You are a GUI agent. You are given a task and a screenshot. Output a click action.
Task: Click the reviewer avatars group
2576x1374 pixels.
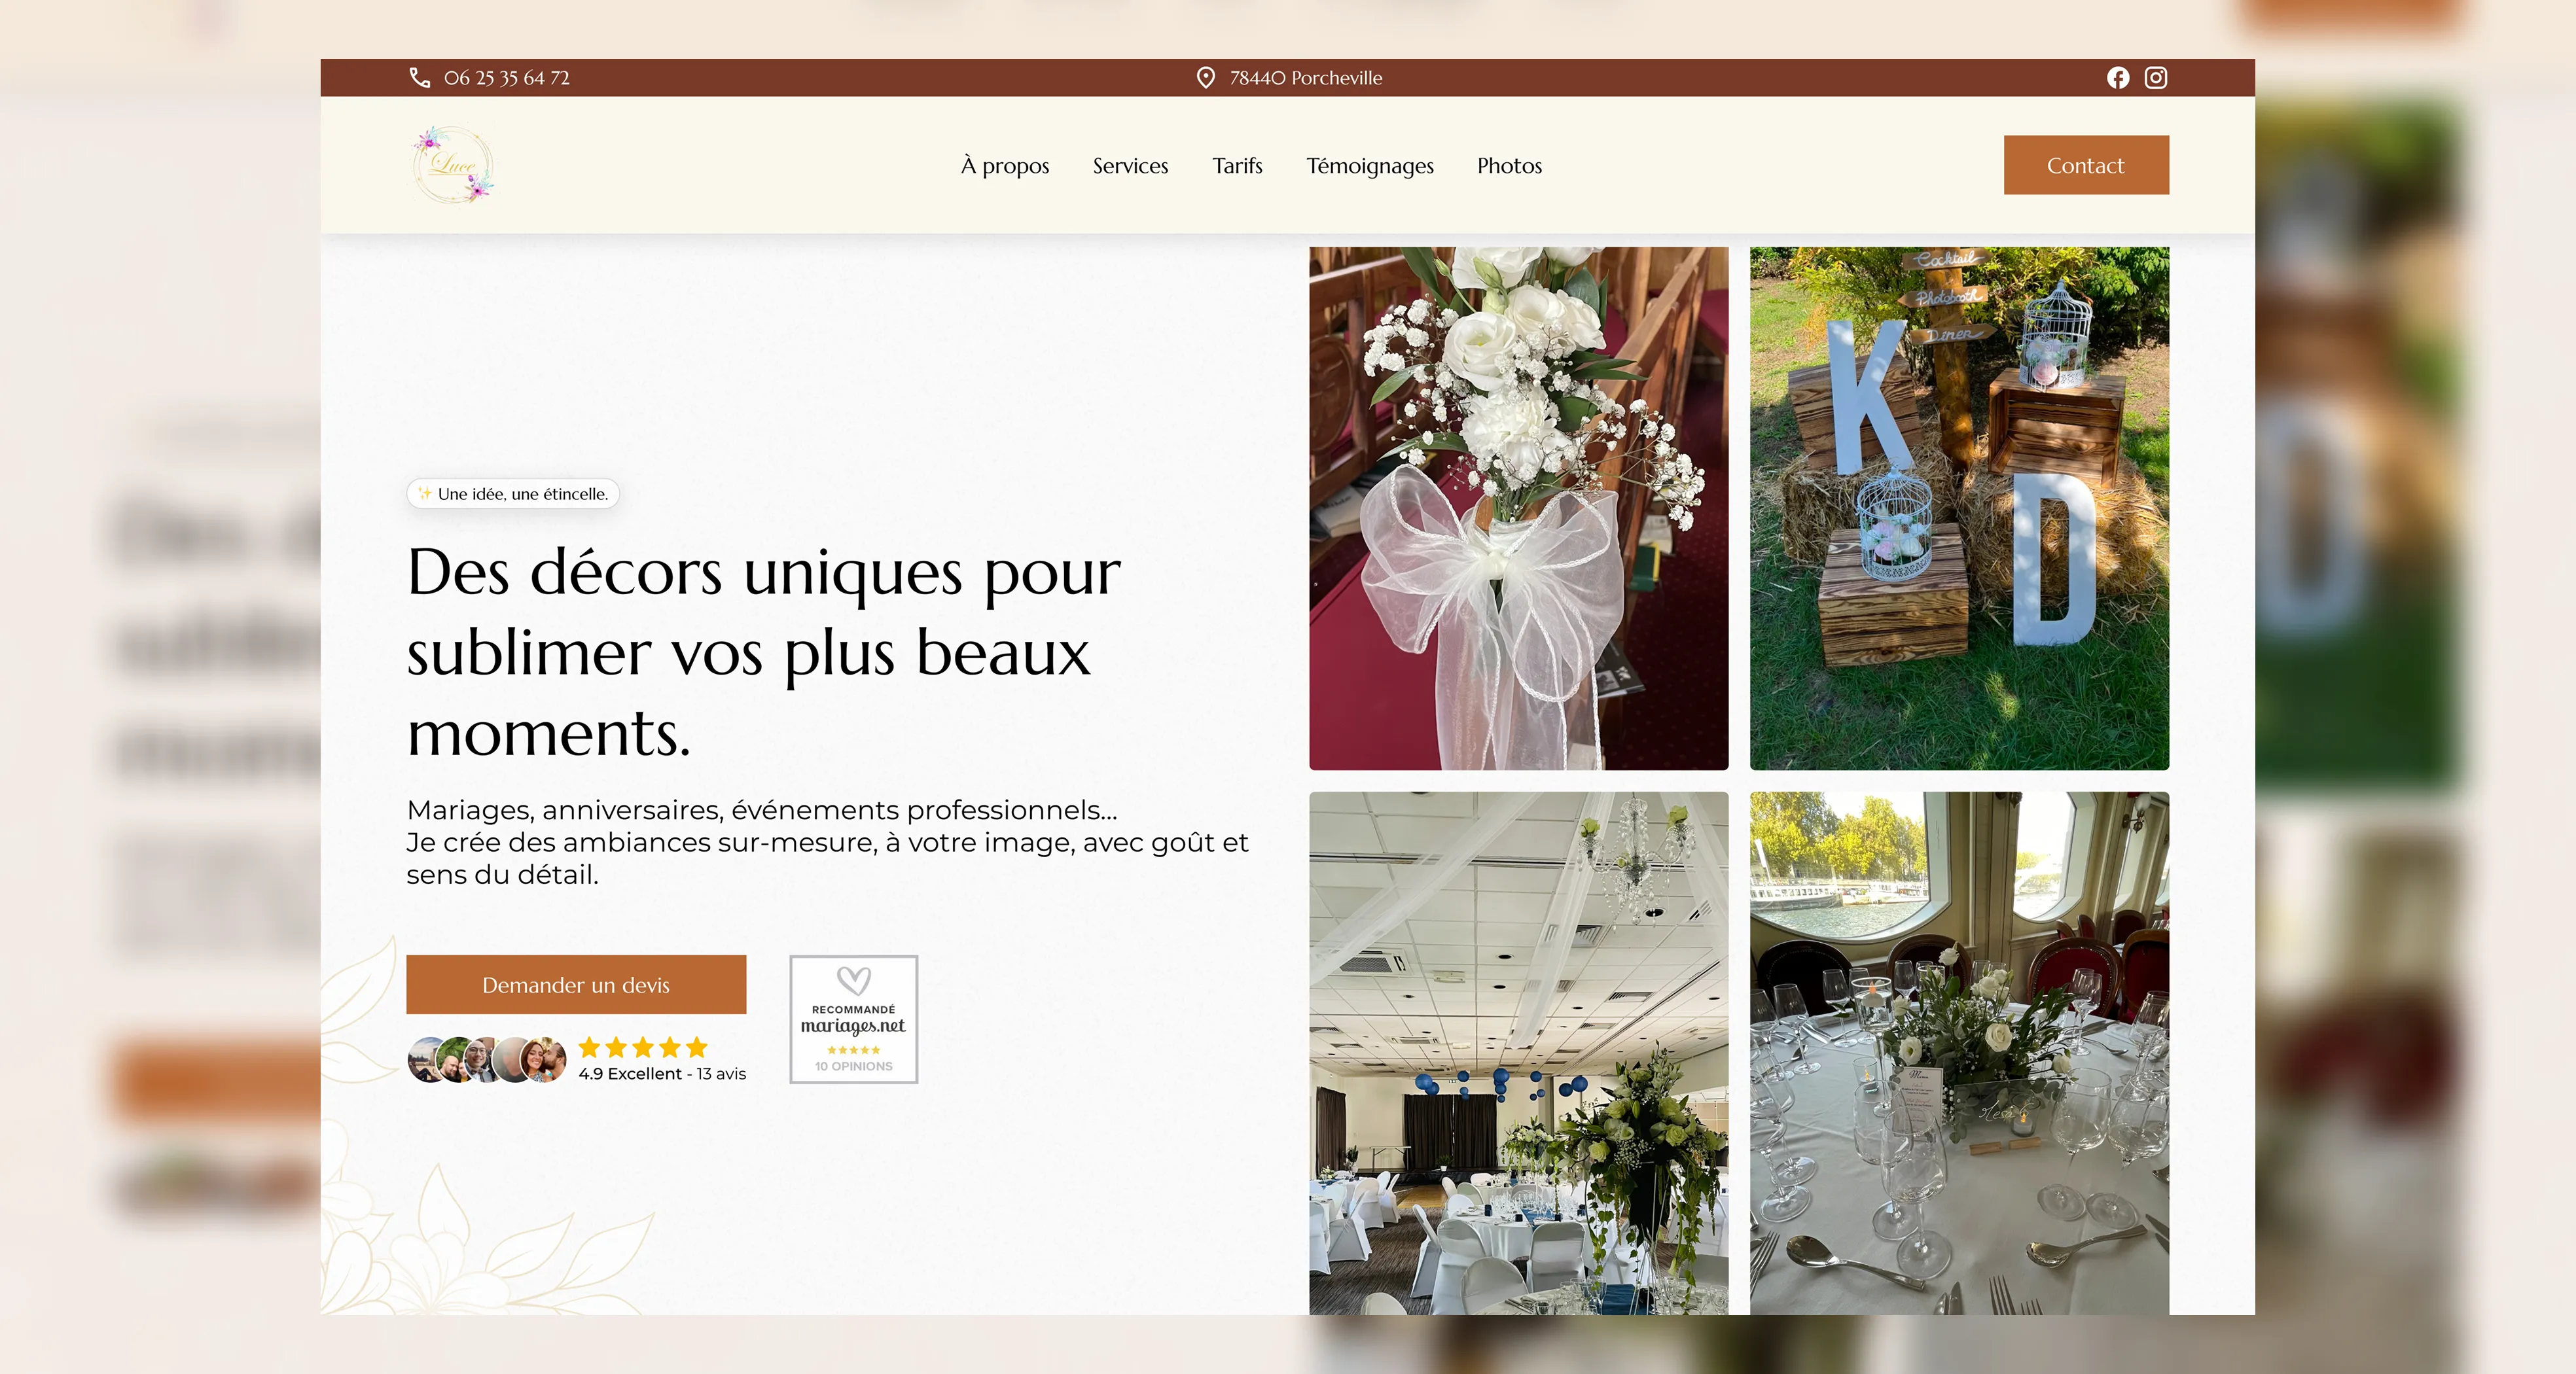[x=487, y=1060]
